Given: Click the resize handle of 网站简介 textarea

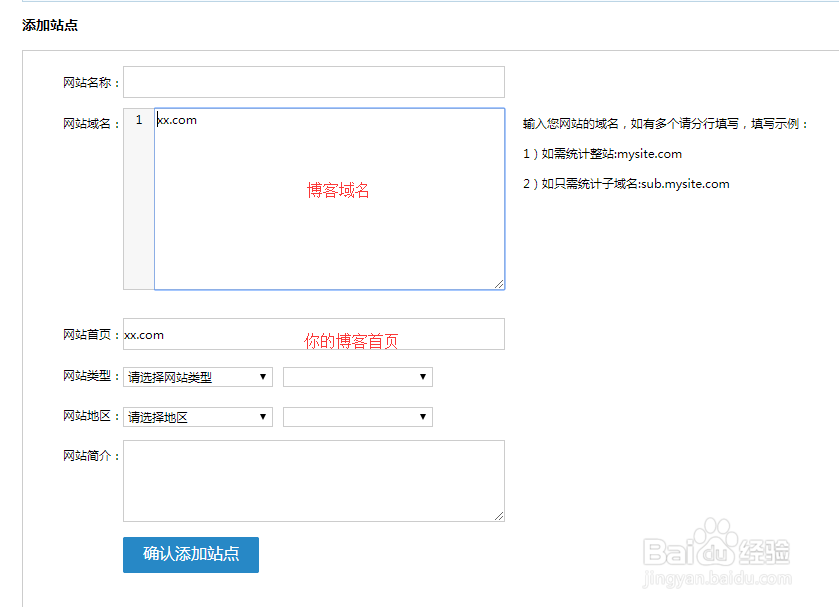Looking at the screenshot, I should (500, 516).
